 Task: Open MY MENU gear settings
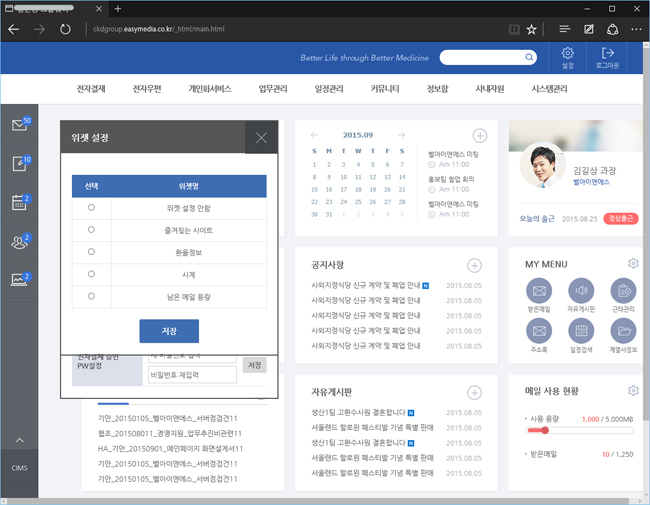633,264
